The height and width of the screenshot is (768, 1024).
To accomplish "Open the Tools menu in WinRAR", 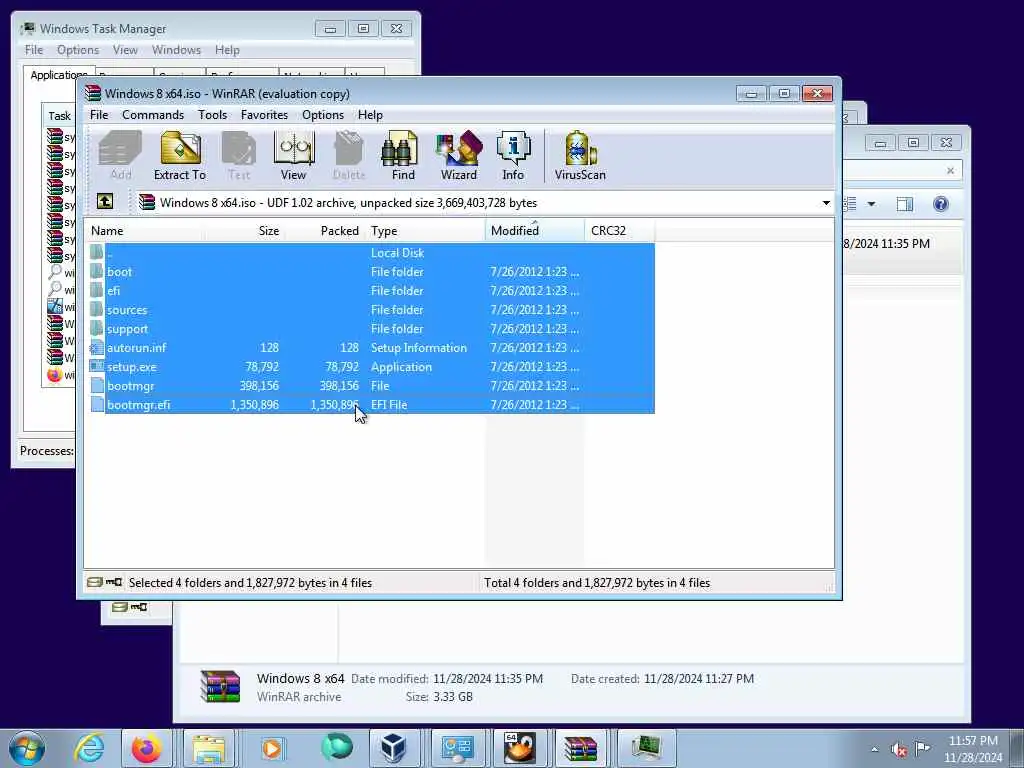I will pyautogui.click(x=212, y=115).
